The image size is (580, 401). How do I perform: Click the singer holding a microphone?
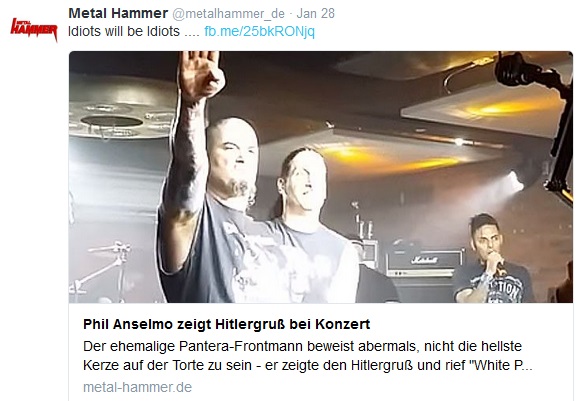[493, 259]
